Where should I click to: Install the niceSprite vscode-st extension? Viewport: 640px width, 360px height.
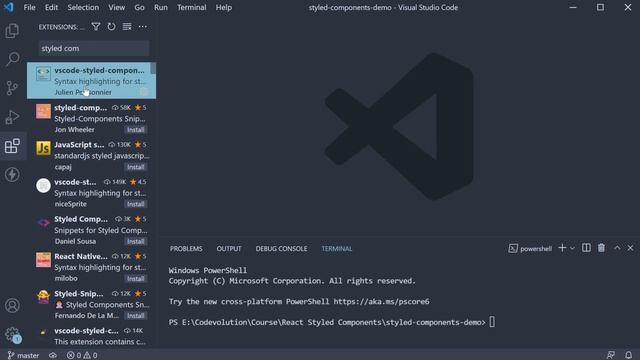136,204
